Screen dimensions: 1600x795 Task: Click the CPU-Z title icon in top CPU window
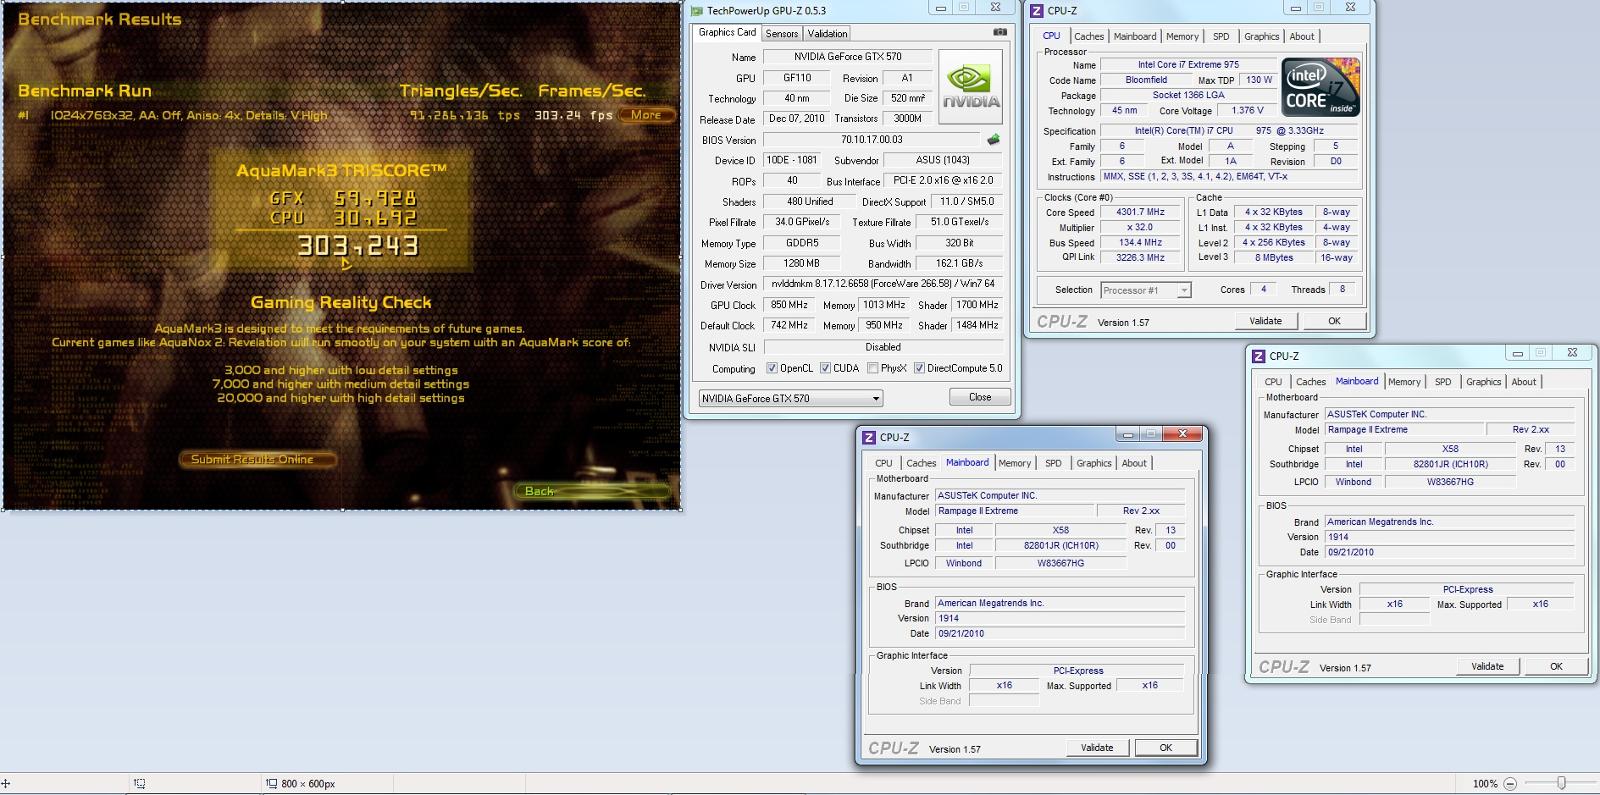[x=1037, y=10]
